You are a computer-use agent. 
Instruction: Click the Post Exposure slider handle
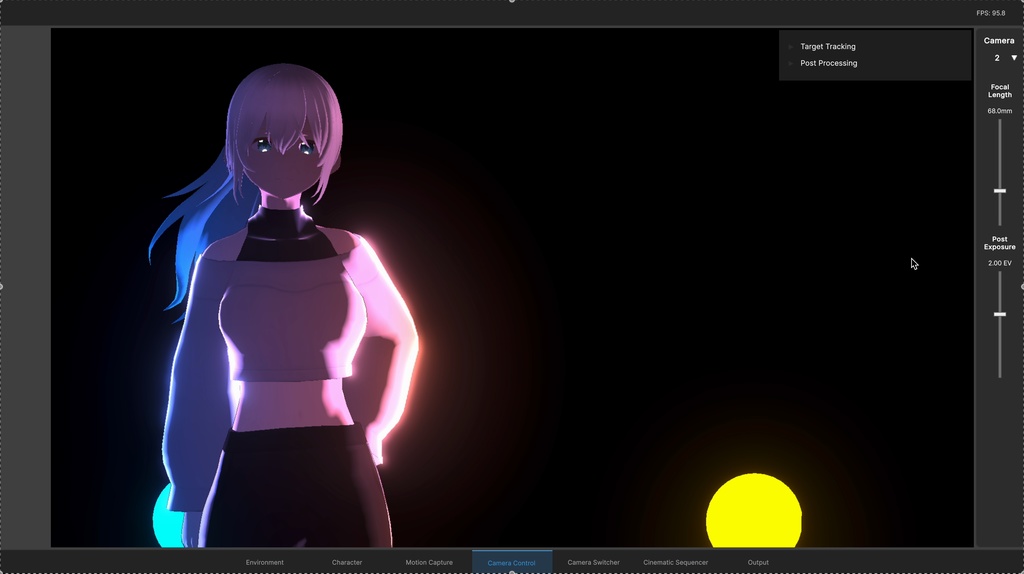(1000, 314)
